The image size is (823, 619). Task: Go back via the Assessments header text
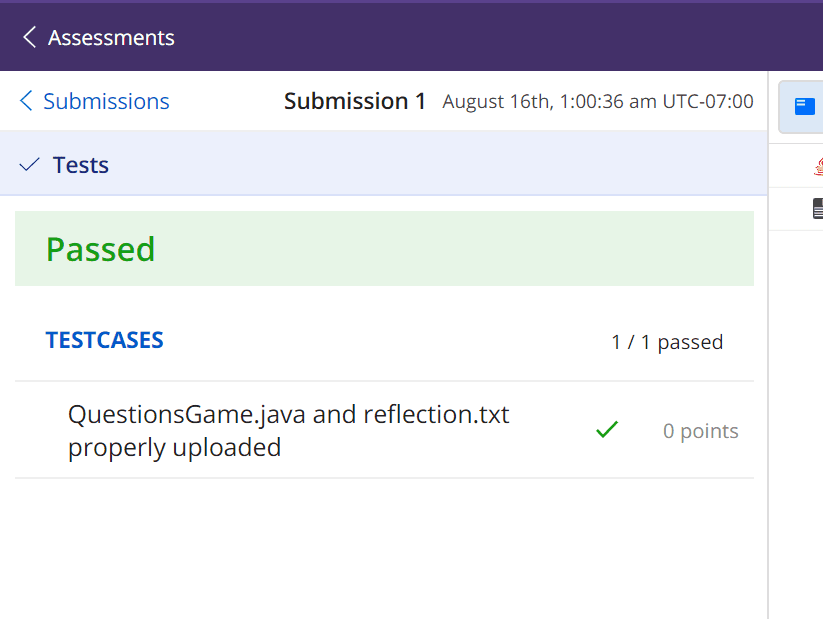click(x=111, y=38)
